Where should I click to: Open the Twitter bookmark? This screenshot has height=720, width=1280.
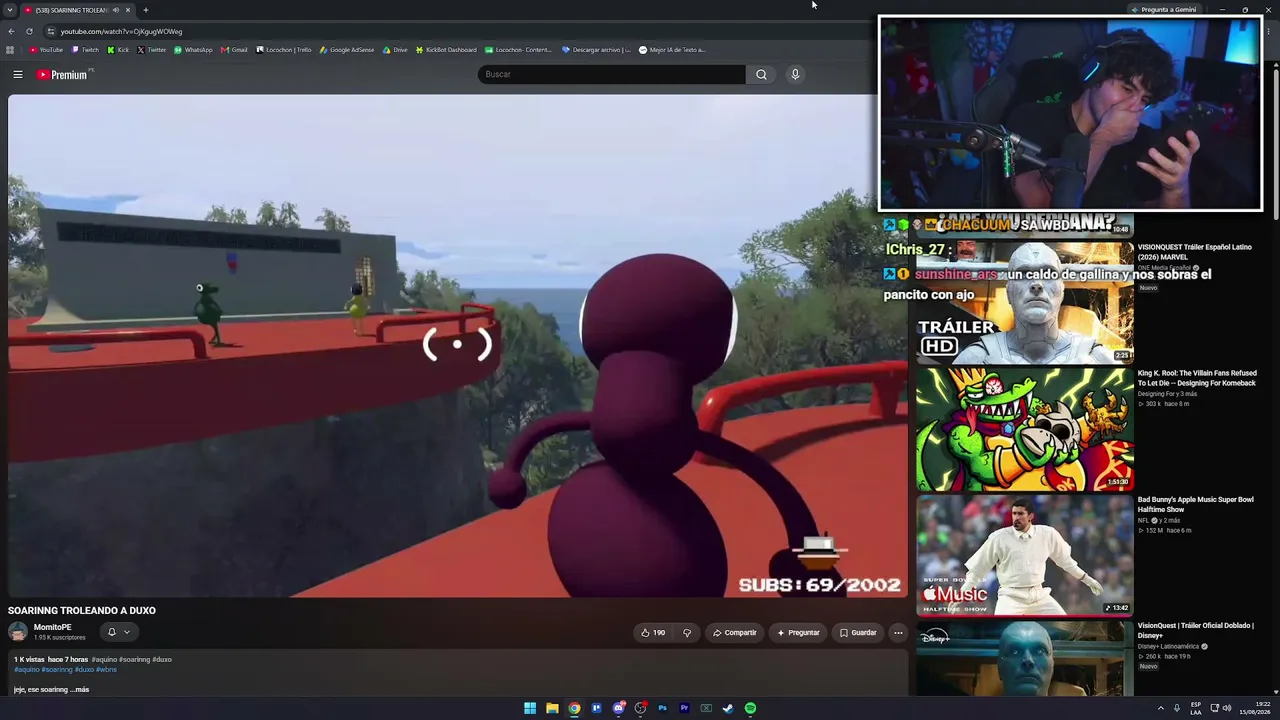coord(152,49)
